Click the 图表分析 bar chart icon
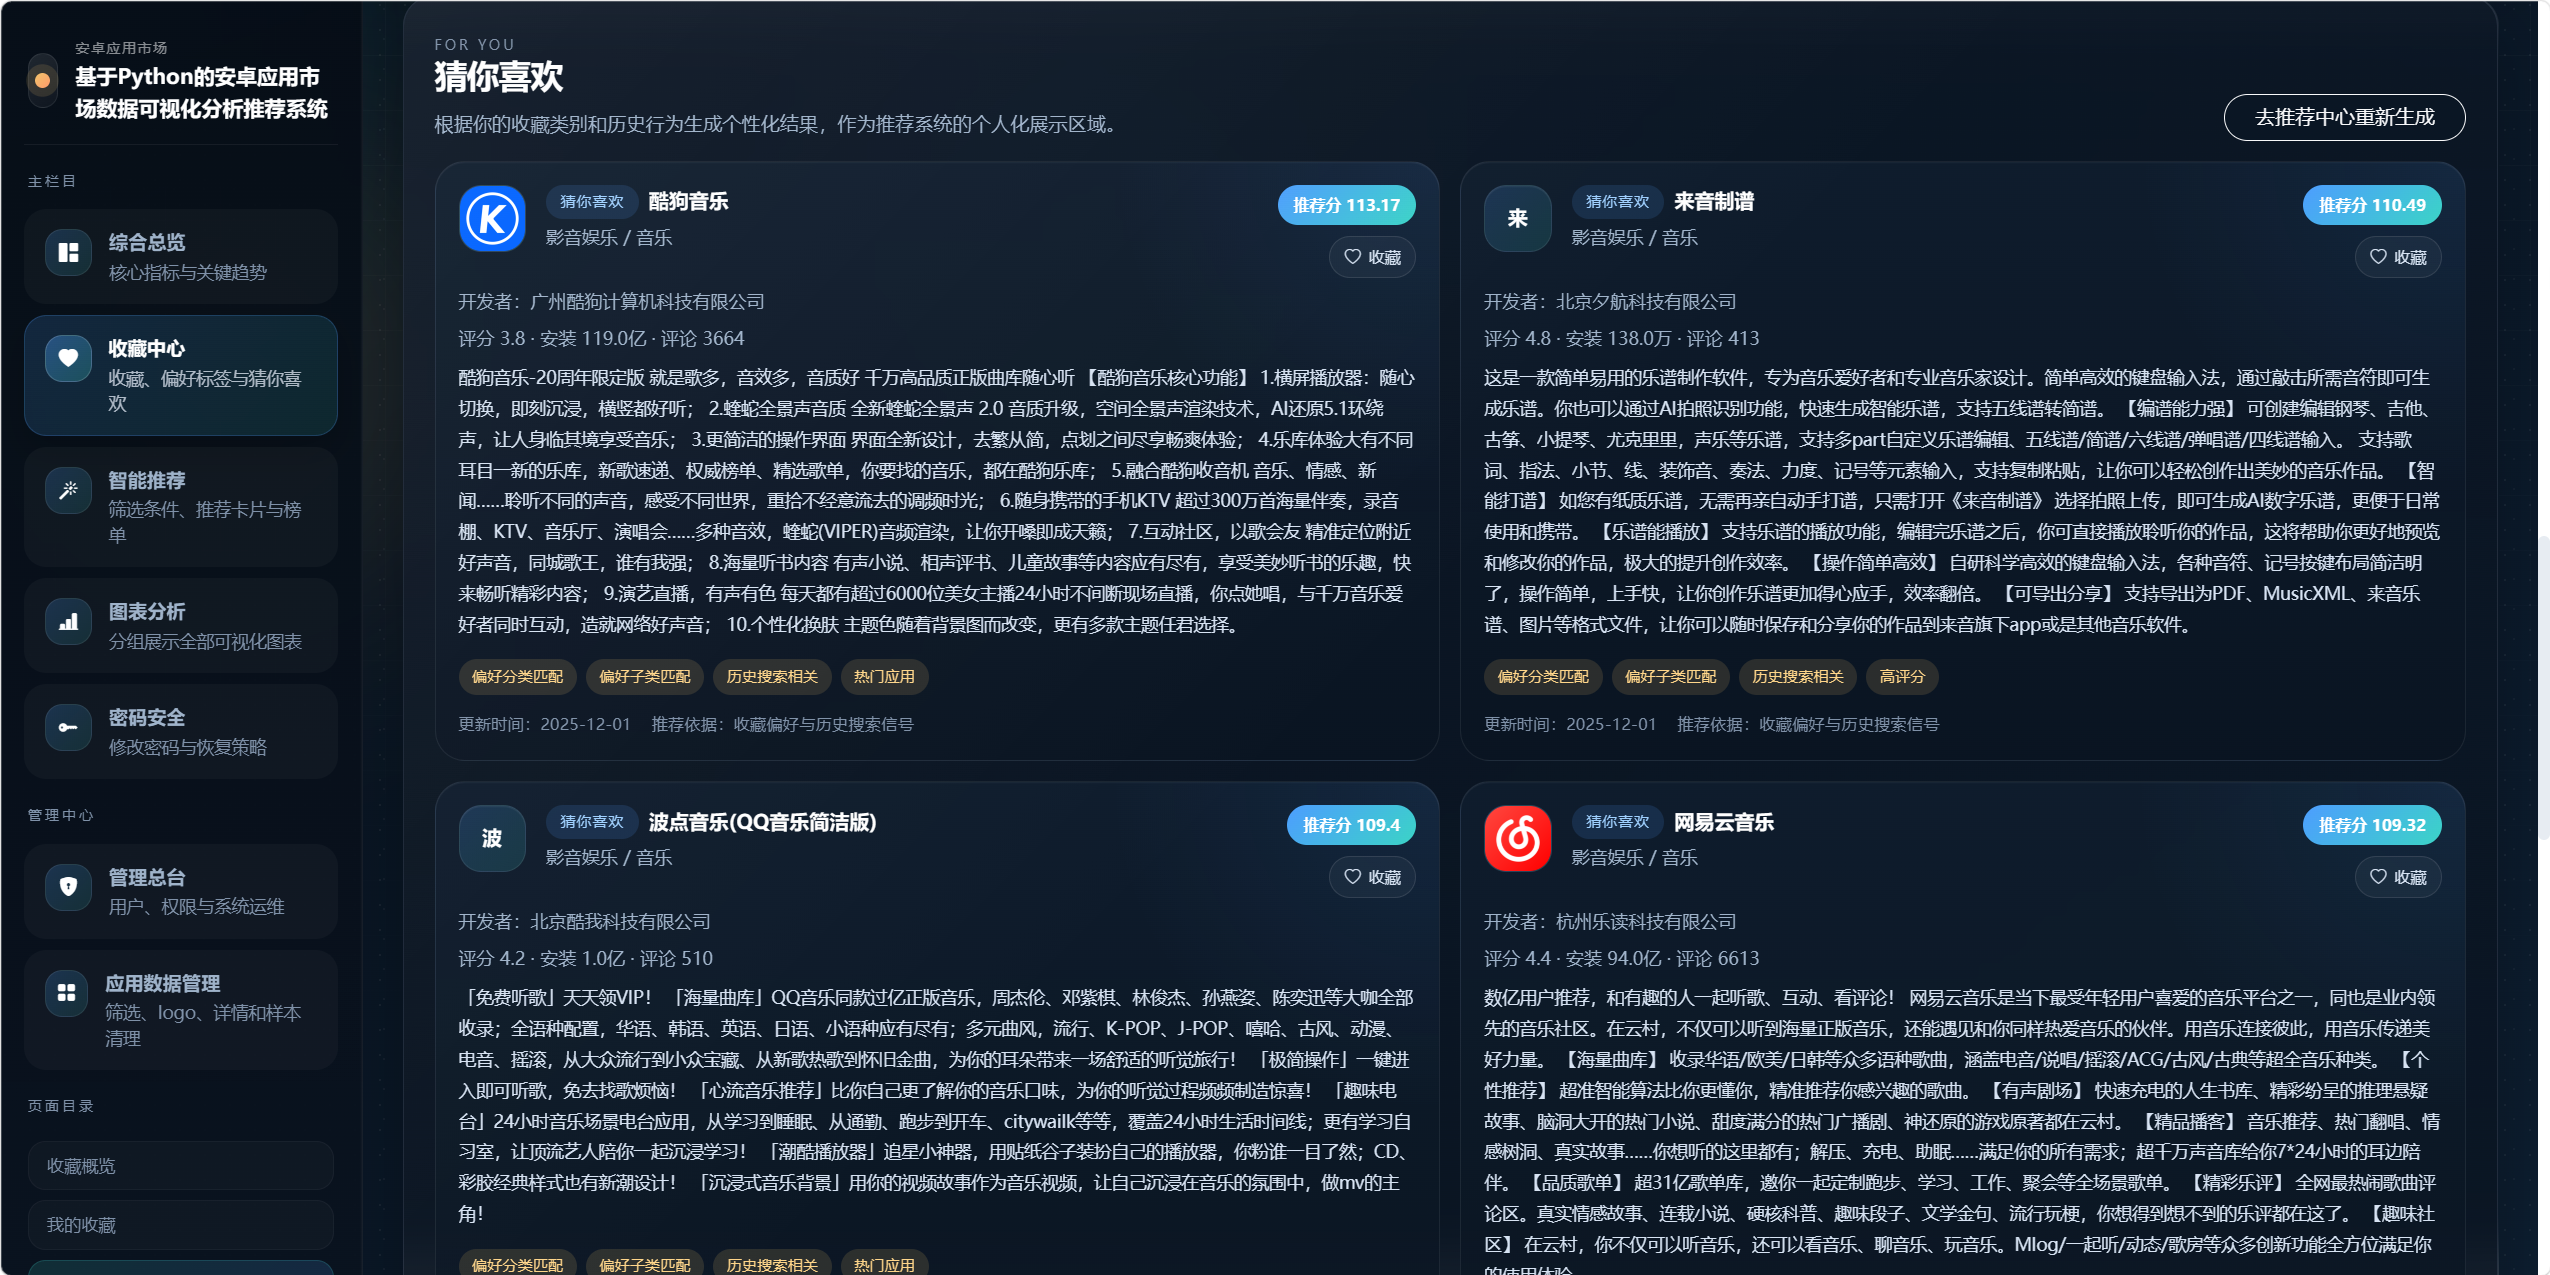Screen dimensions: 2550x1275 pyautogui.click(x=68, y=622)
